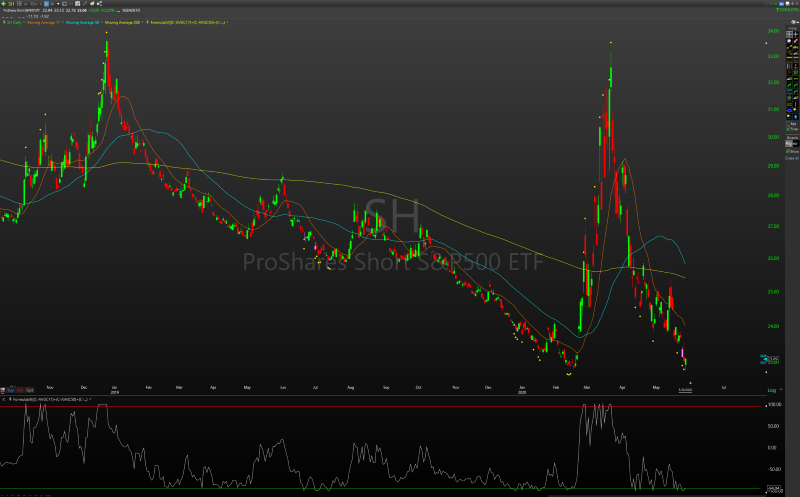800x497 pixels.
Task: Click the Buy button
Action: tap(10, 390)
